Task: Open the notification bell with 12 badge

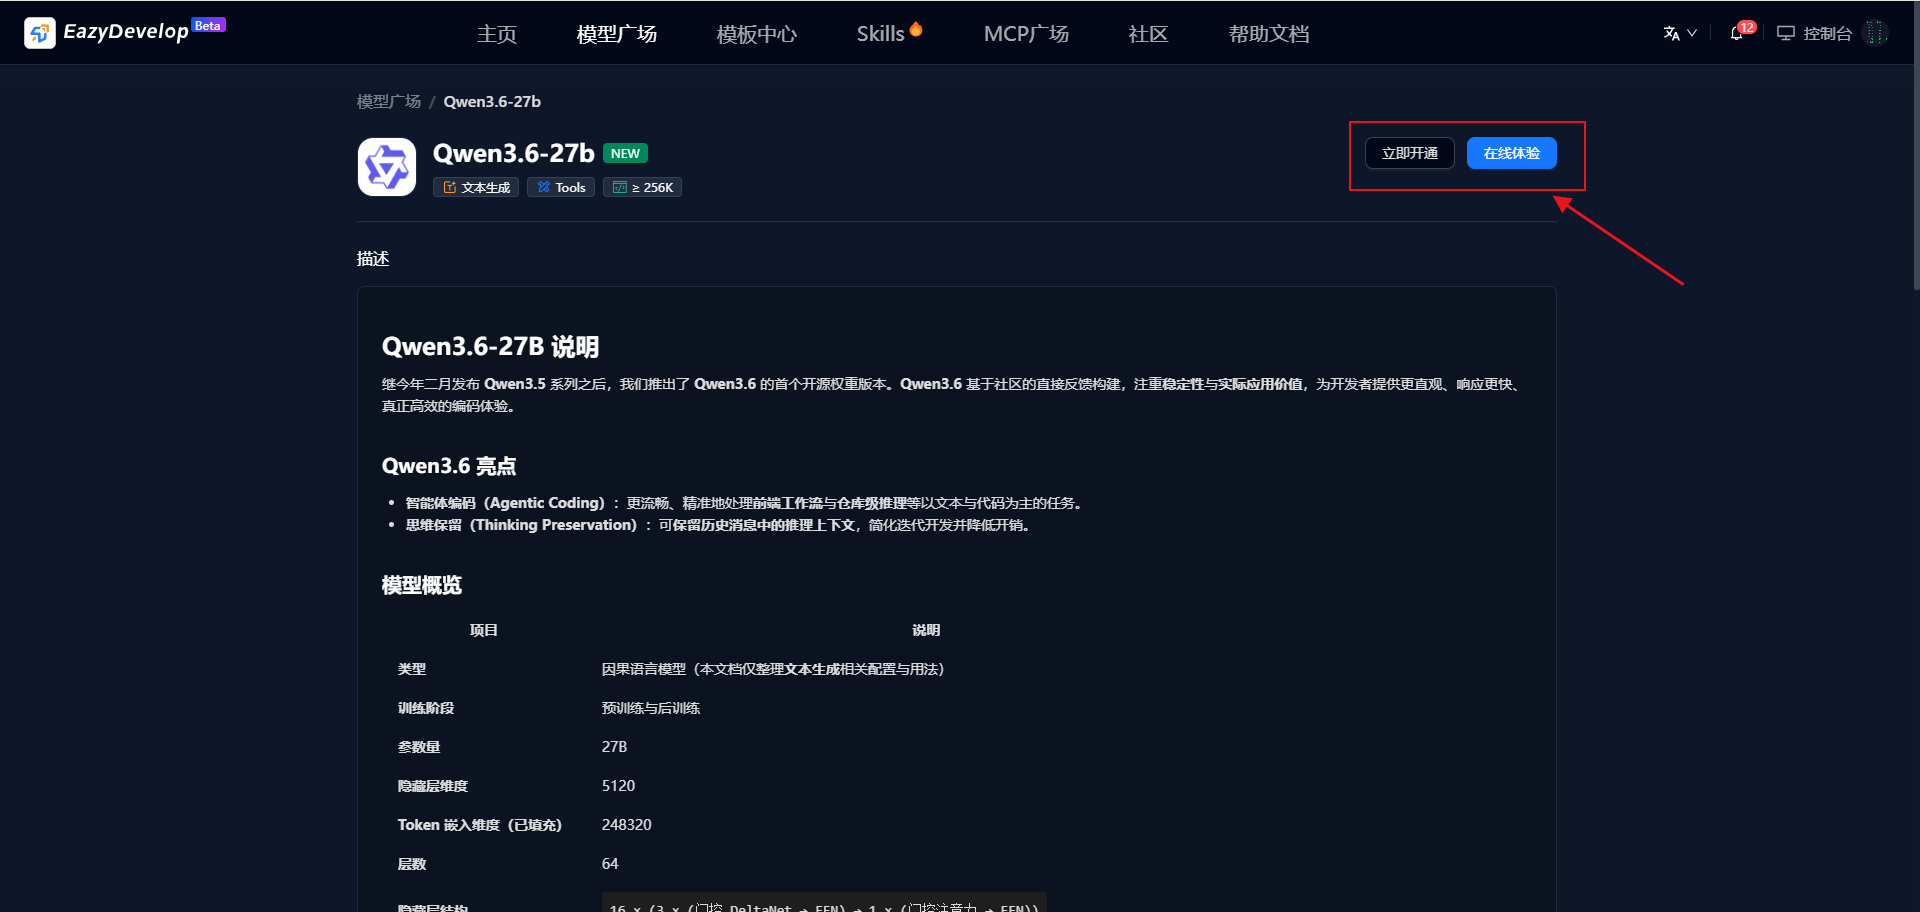Action: click(1739, 32)
